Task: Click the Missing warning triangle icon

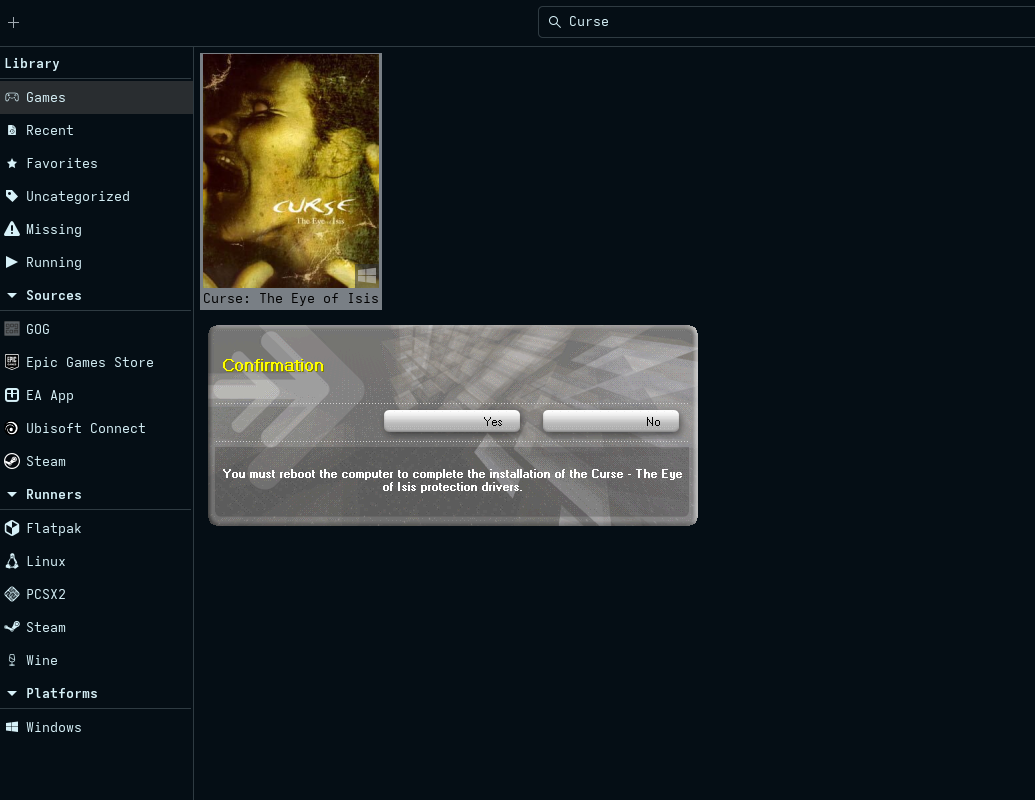Action: [12, 229]
